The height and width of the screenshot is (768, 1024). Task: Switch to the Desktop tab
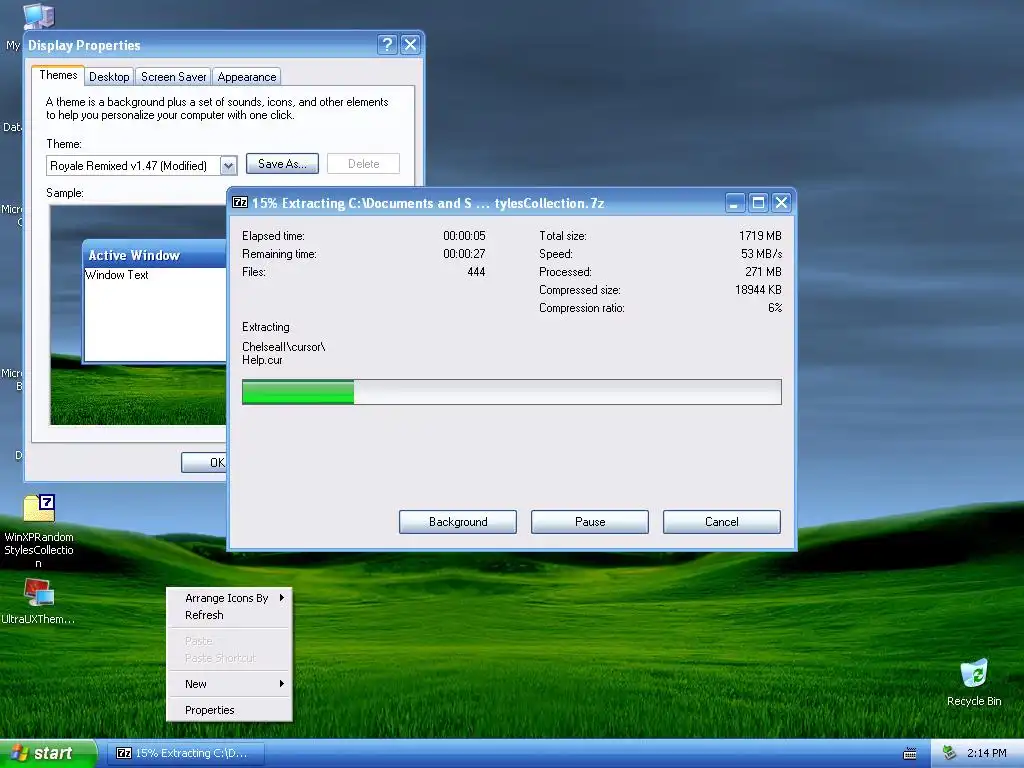pyautogui.click(x=109, y=77)
